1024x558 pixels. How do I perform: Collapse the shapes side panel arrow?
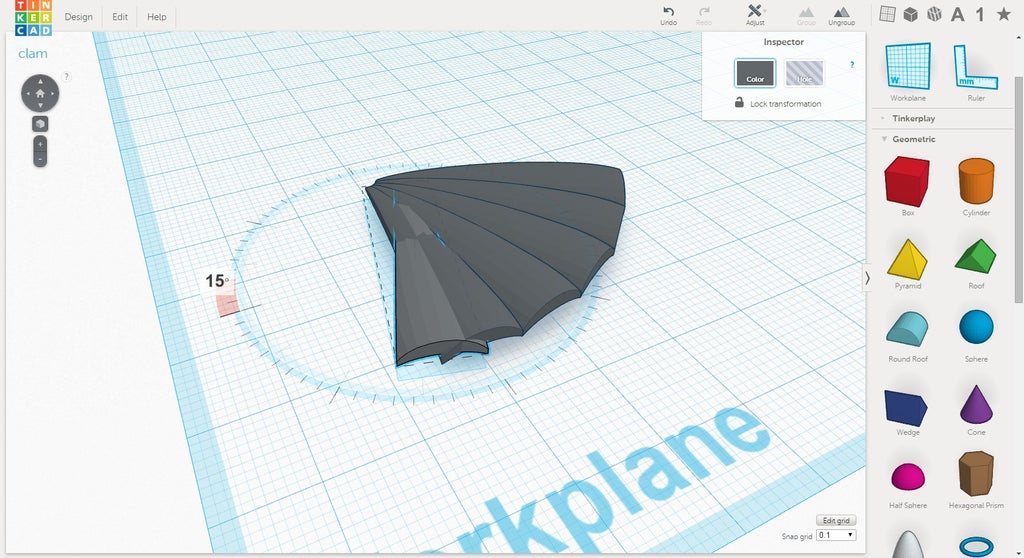pyautogui.click(x=867, y=278)
